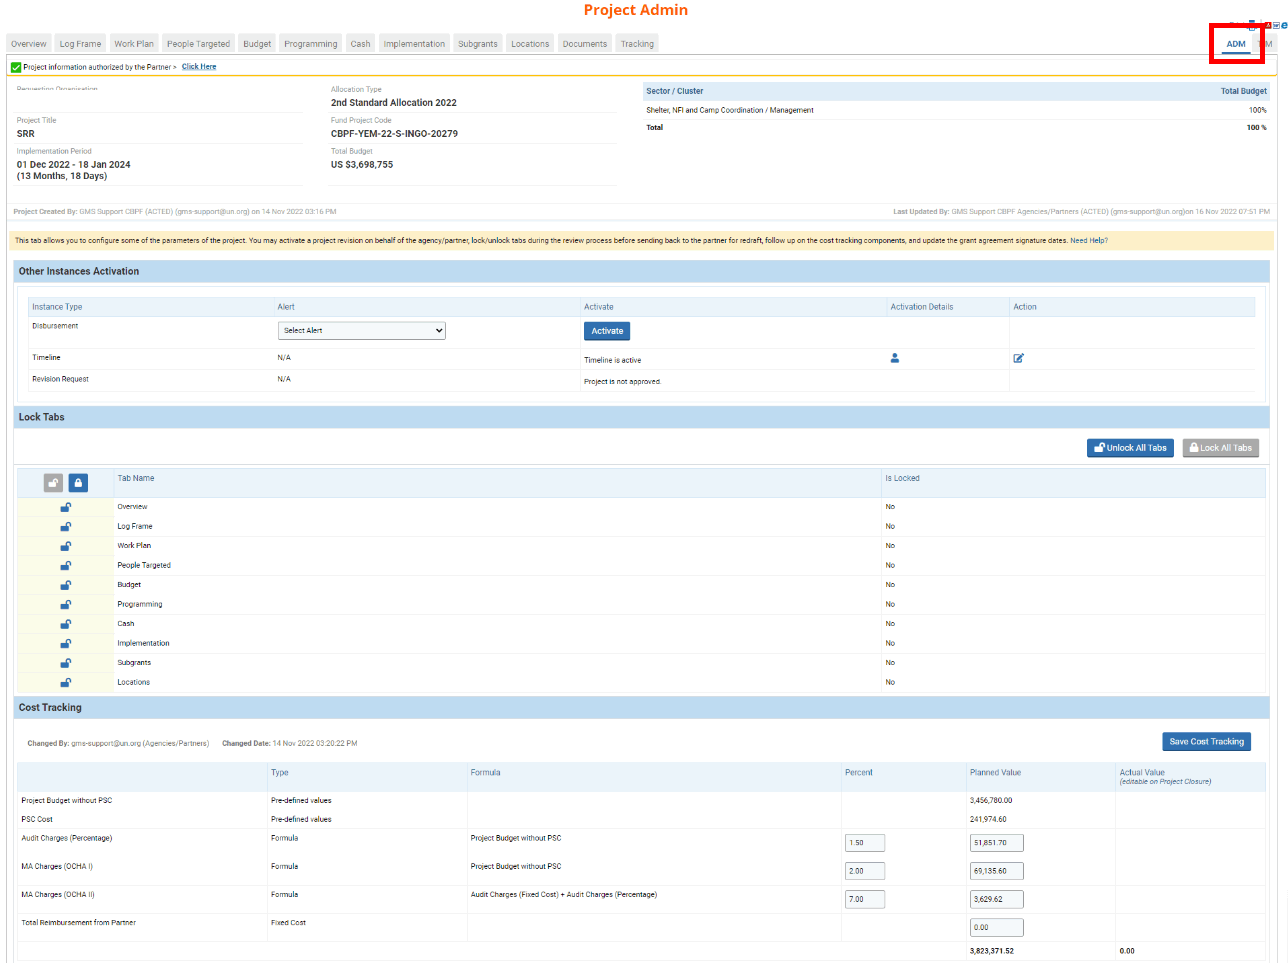Select the ADM tab

1236,44
